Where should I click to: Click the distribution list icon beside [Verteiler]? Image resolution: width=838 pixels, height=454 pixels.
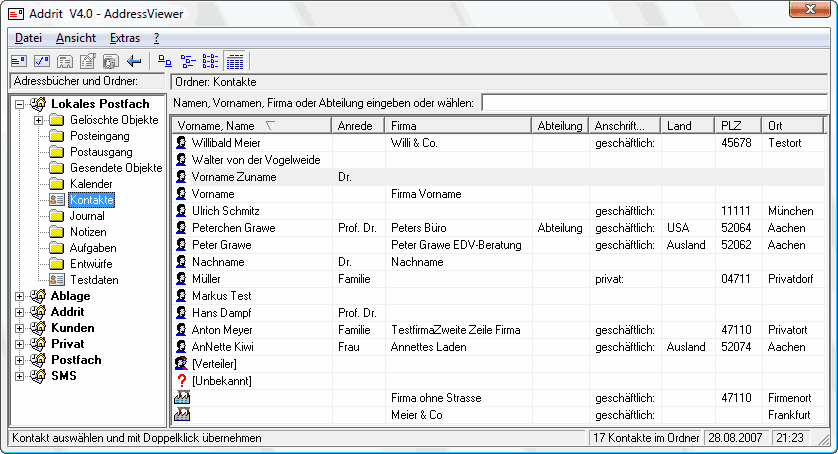182,364
